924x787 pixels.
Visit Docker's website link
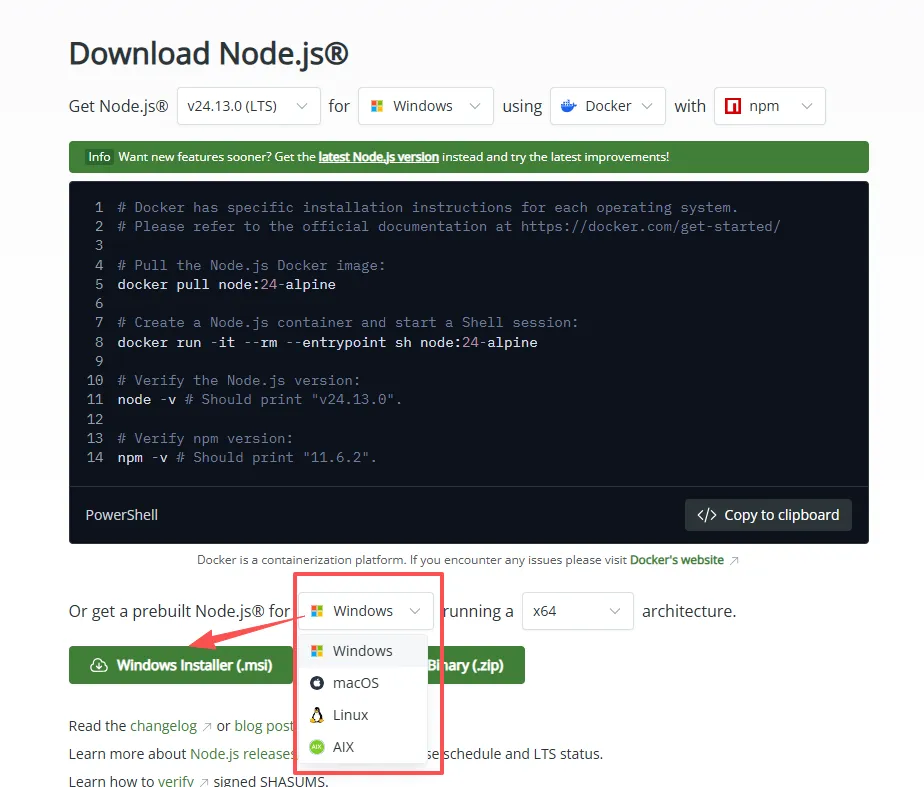point(676,560)
